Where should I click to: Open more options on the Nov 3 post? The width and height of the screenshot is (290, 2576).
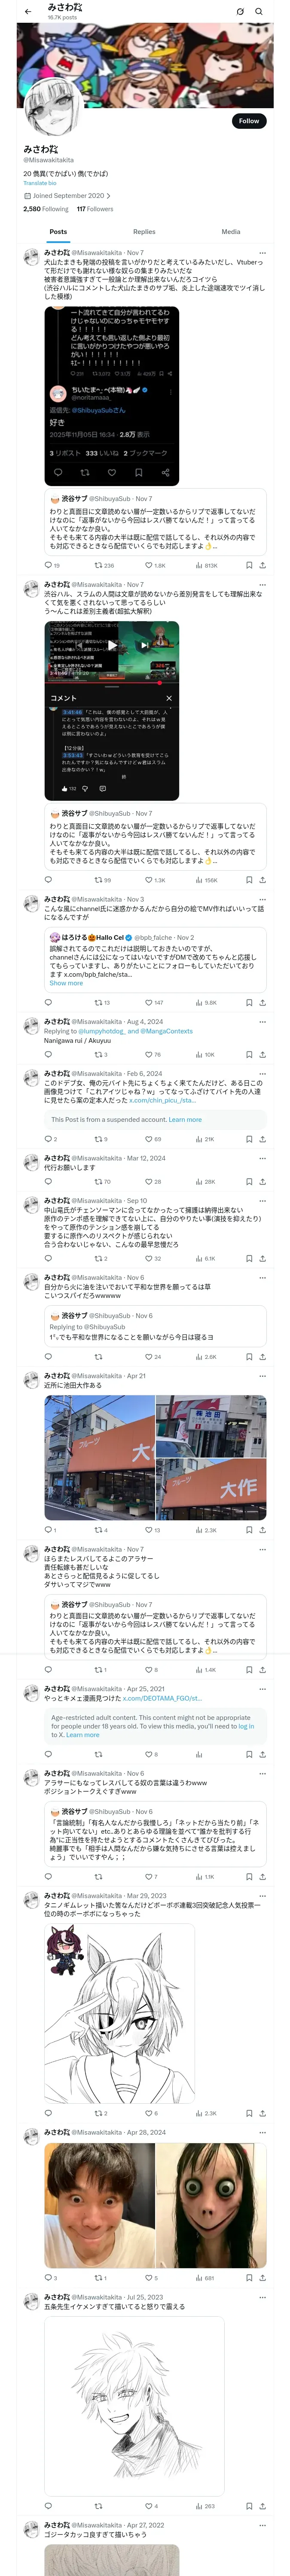(262, 900)
